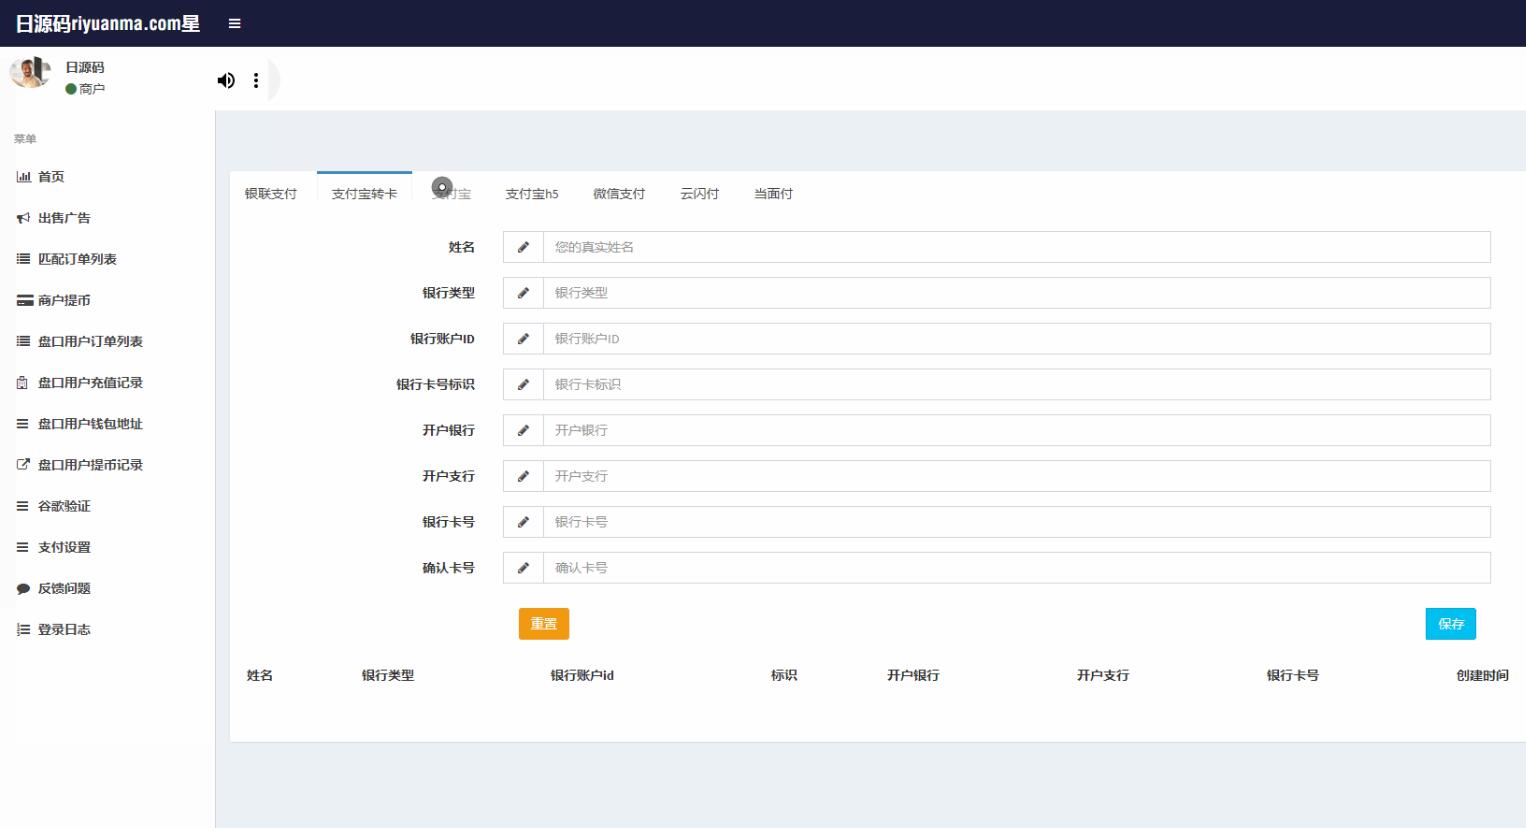1526x828 pixels.
Task: Go to 商户提币 in the sidebar
Action: (x=64, y=300)
